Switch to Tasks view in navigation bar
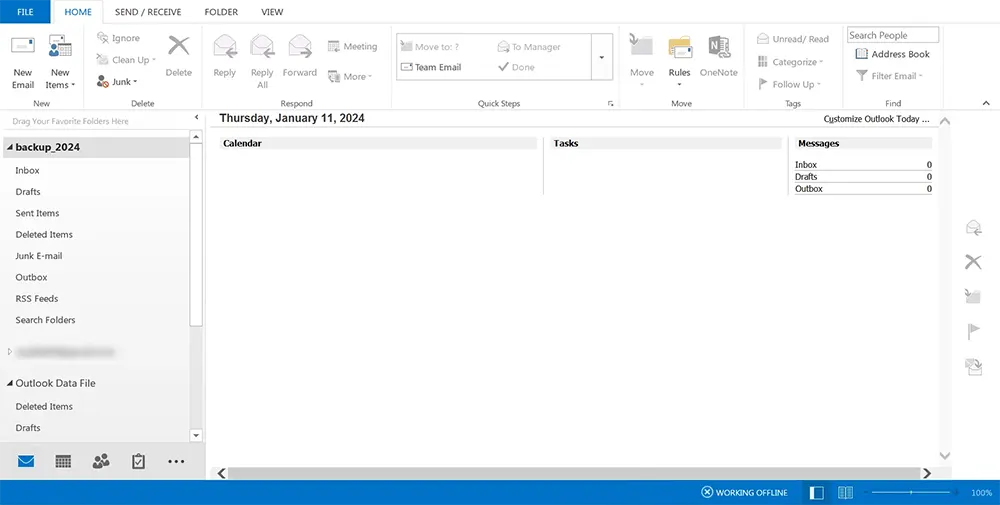The image size is (1000, 505). point(138,461)
